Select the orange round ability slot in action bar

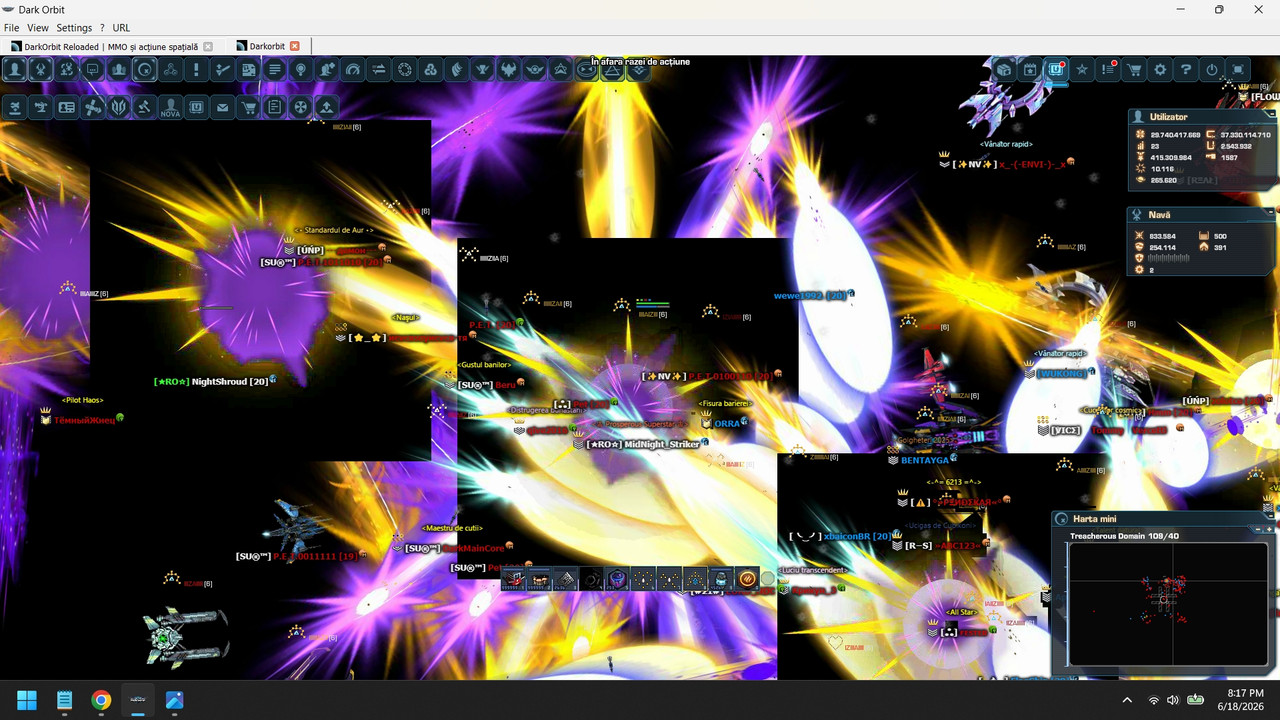coord(748,579)
